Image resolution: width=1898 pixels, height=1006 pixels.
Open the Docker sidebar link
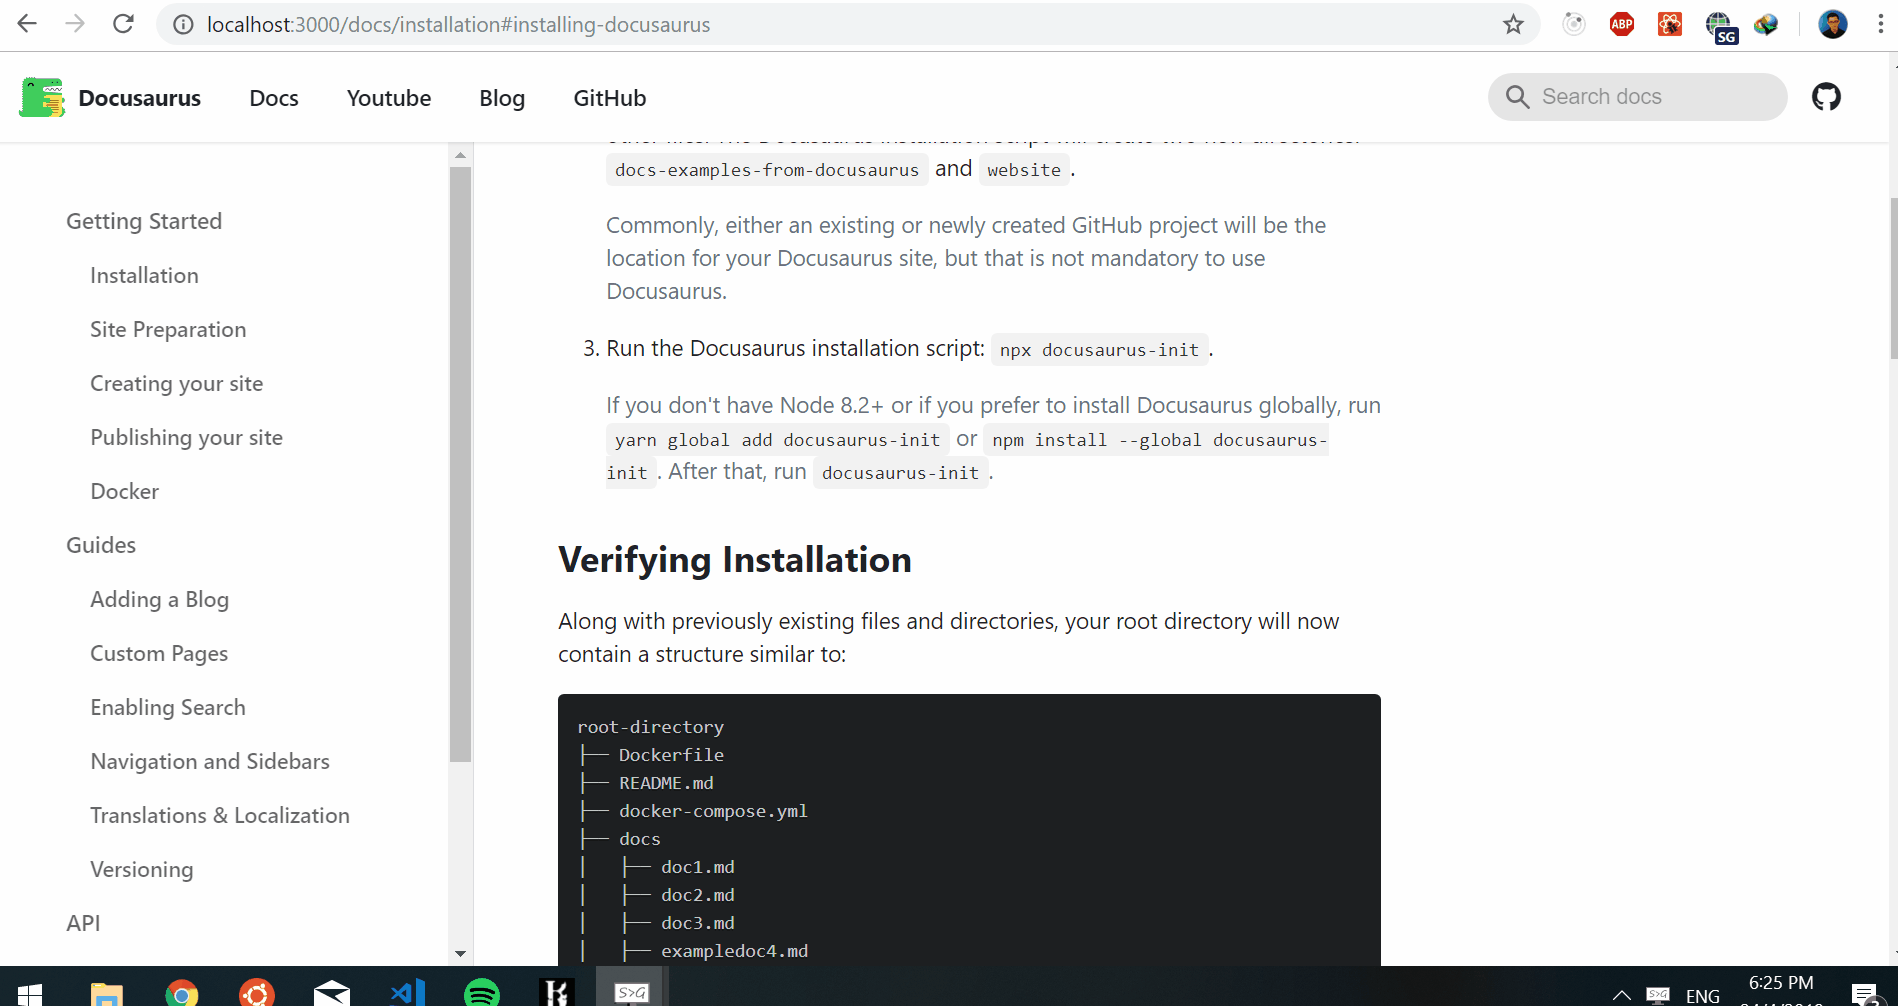click(x=125, y=491)
